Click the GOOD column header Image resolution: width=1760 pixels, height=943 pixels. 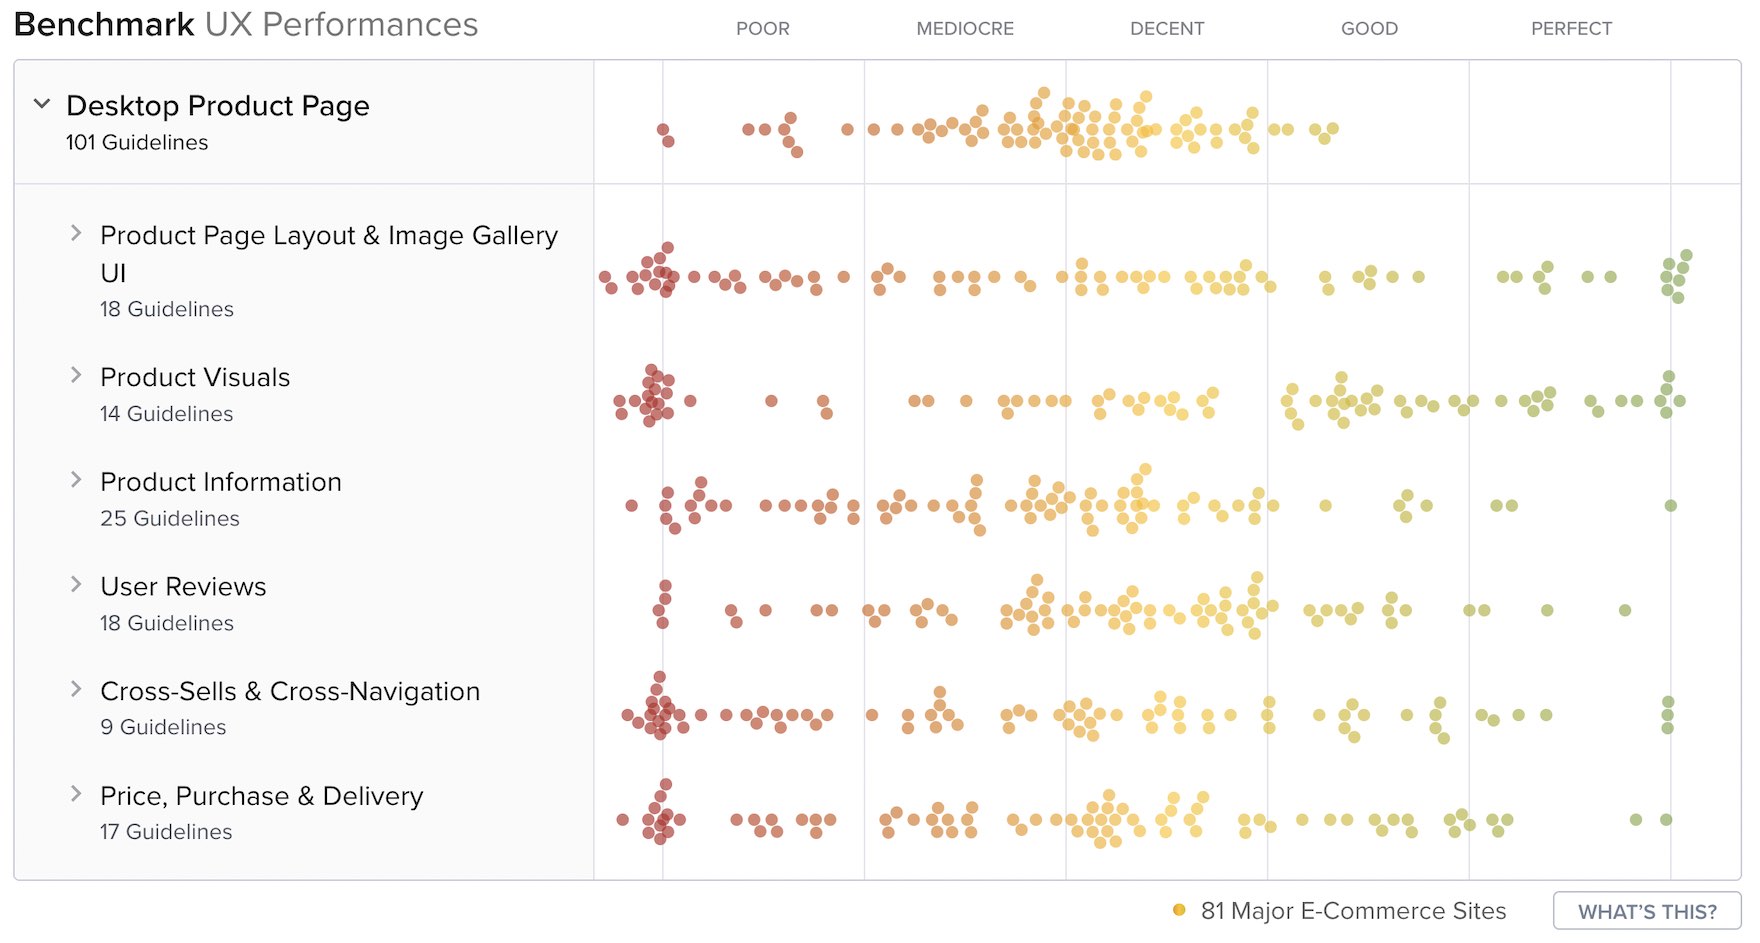click(x=1369, y=29)
